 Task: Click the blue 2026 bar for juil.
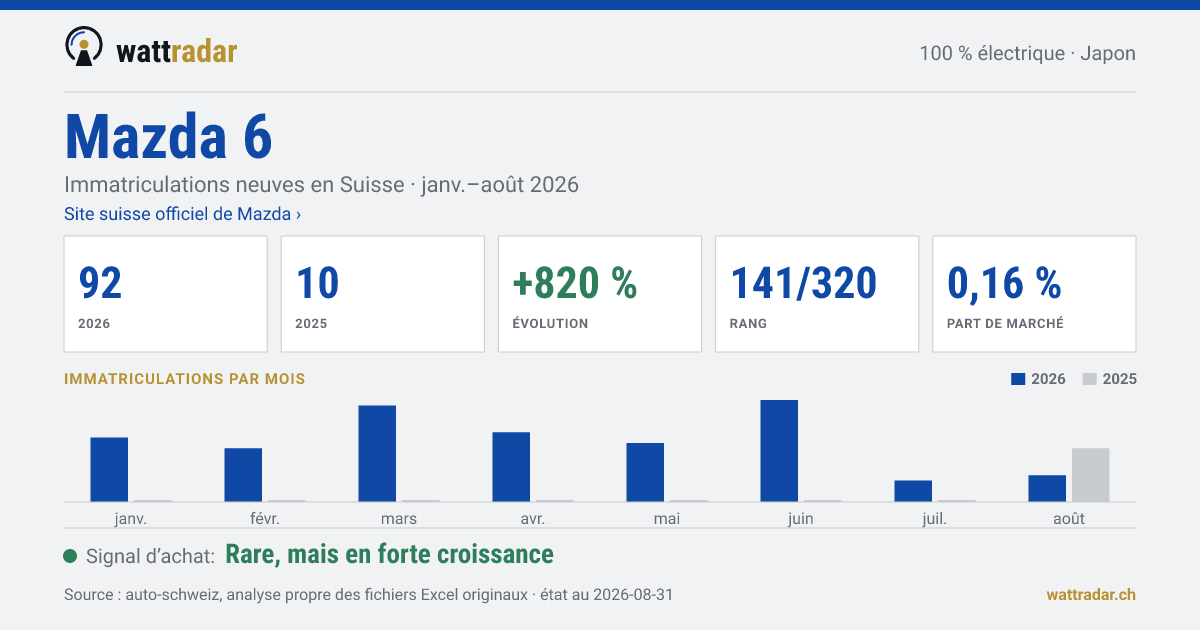pos(913,491)
